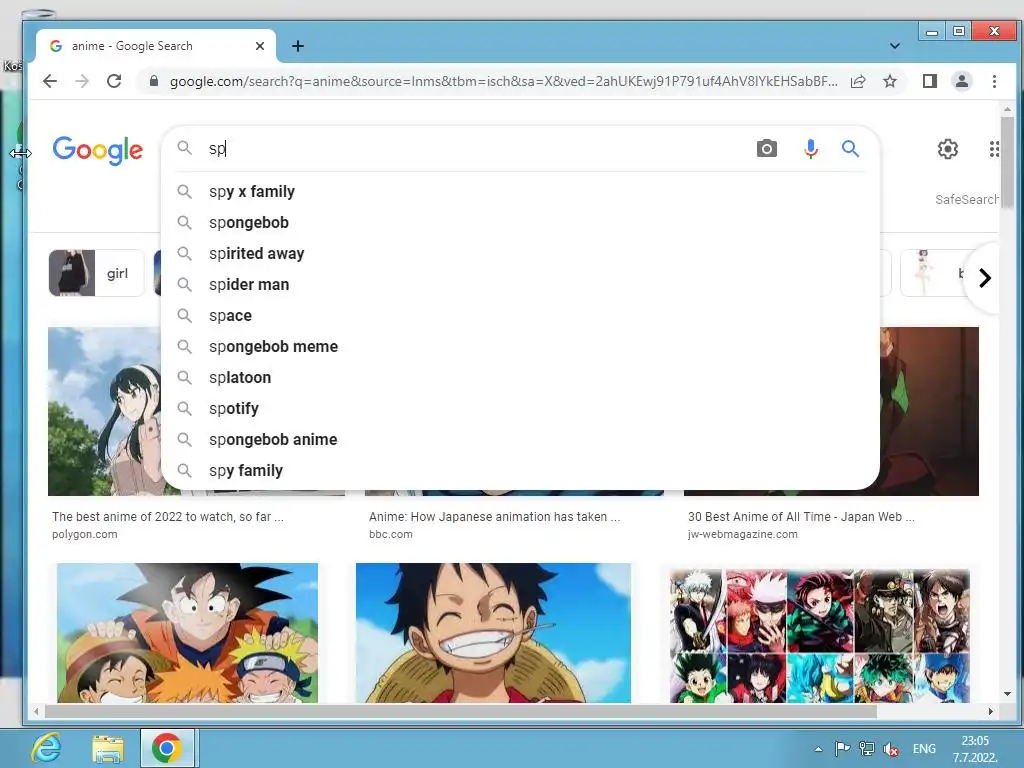Open a new browser tab

(x=298, y=46)
